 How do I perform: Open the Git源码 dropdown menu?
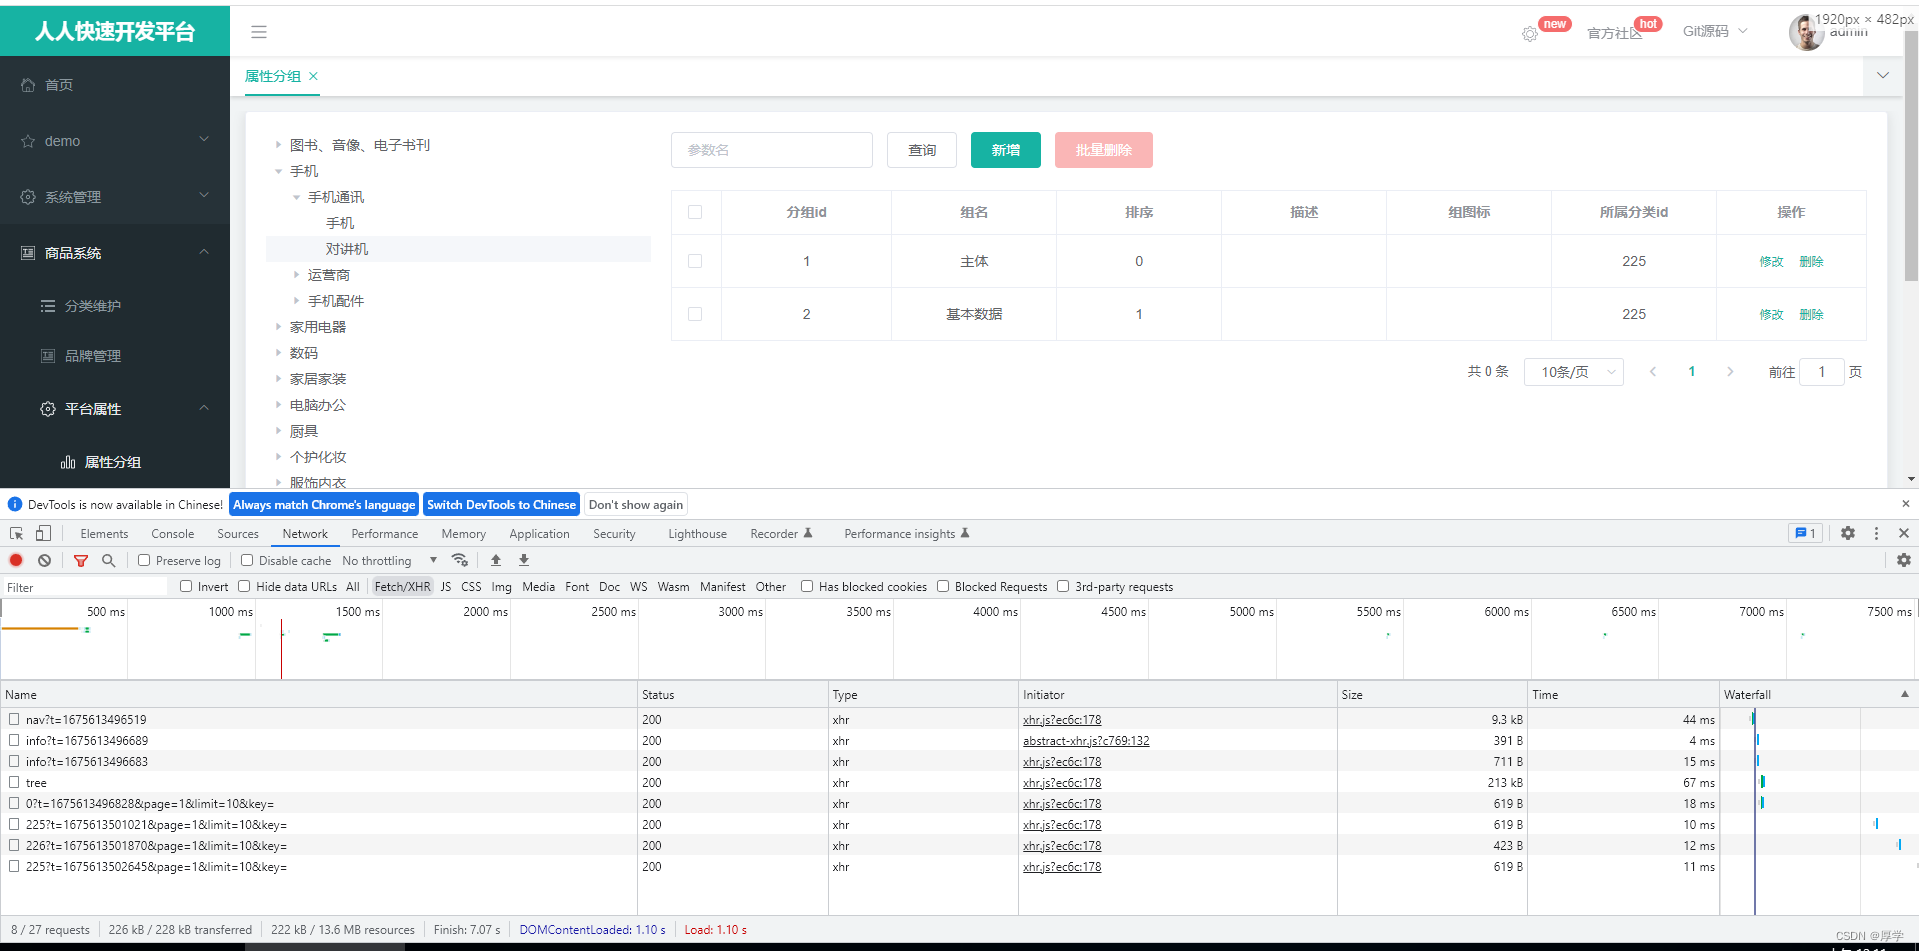click(x=1715, y=32)
